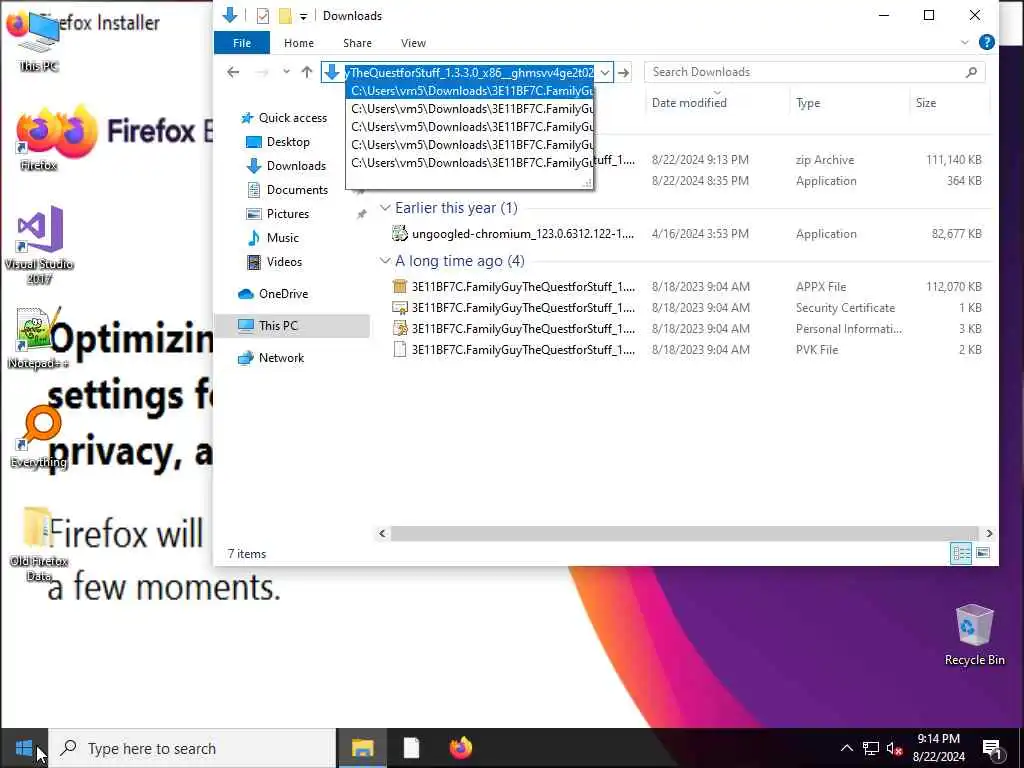
Task: Click the search magnifier icon
Action: tap(972, 72)
